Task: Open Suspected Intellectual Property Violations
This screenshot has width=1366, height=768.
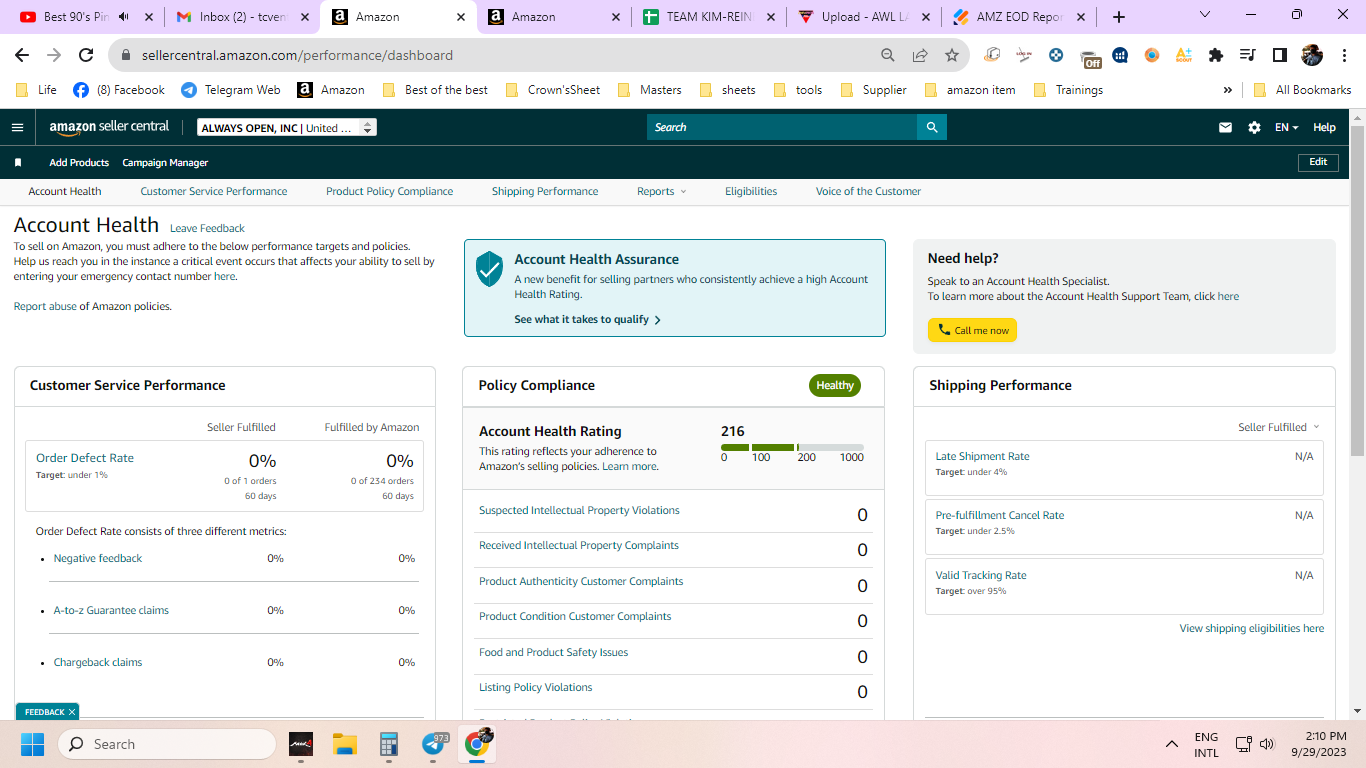Action: coord(579,510)
